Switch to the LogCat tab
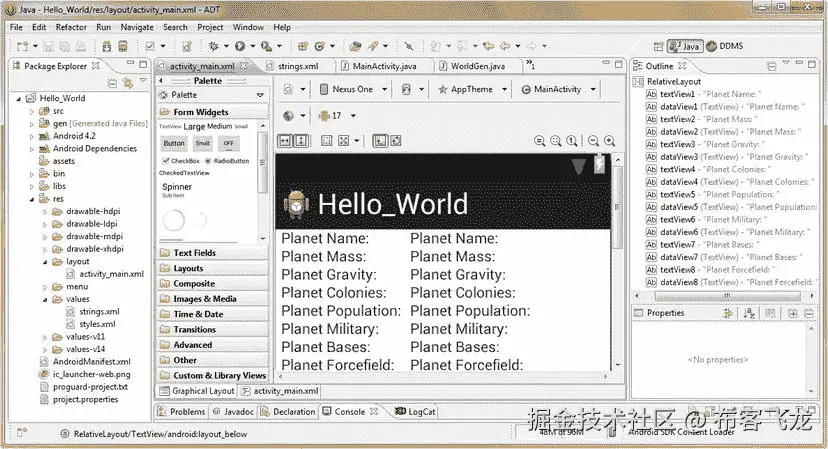 pyautogui.click(x=416, y=411)
